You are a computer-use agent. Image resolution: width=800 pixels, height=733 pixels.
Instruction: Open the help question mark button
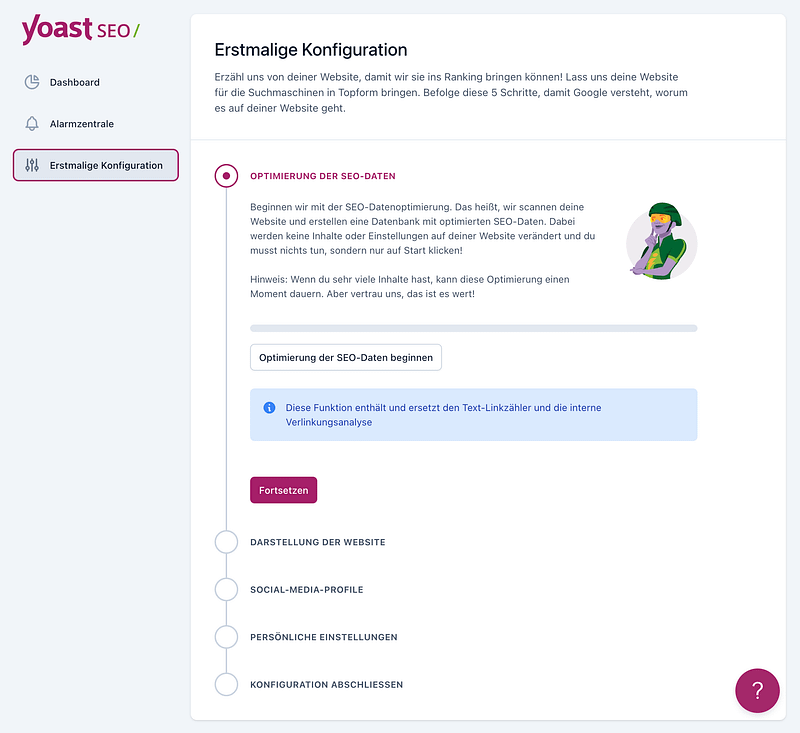[757, 690]
